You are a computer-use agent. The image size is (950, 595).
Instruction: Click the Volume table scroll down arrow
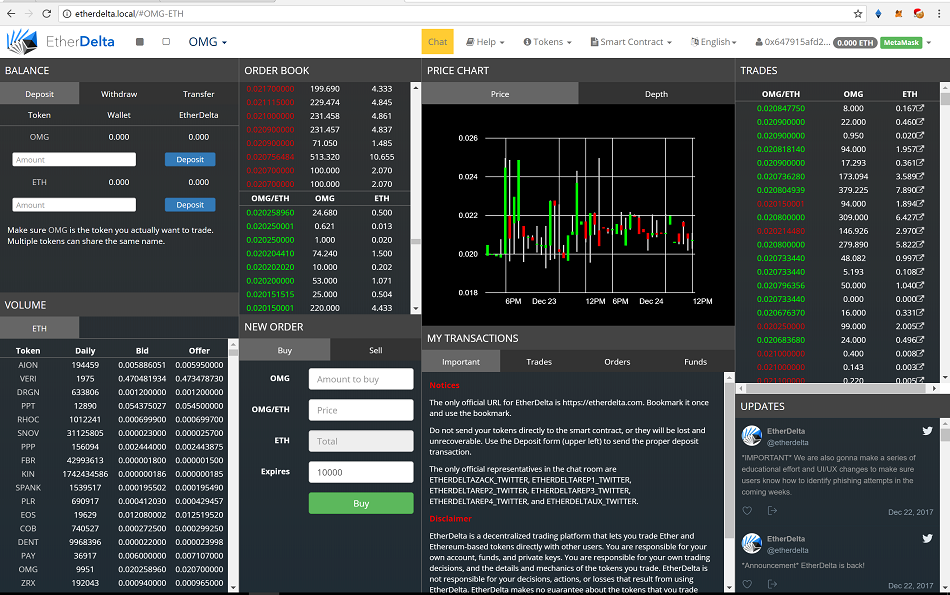tap(233, 587)
